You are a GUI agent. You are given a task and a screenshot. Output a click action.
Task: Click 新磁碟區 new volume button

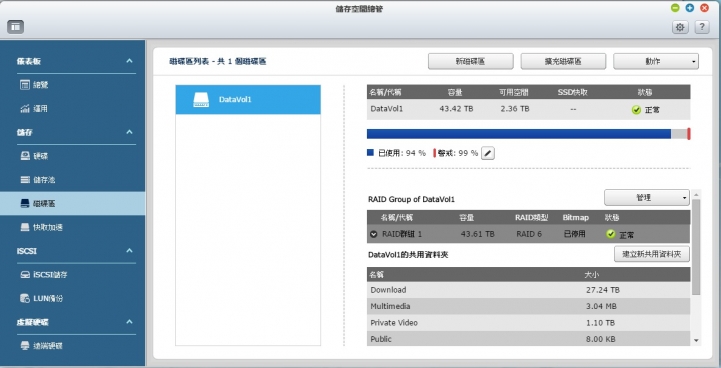coord(471,61)
